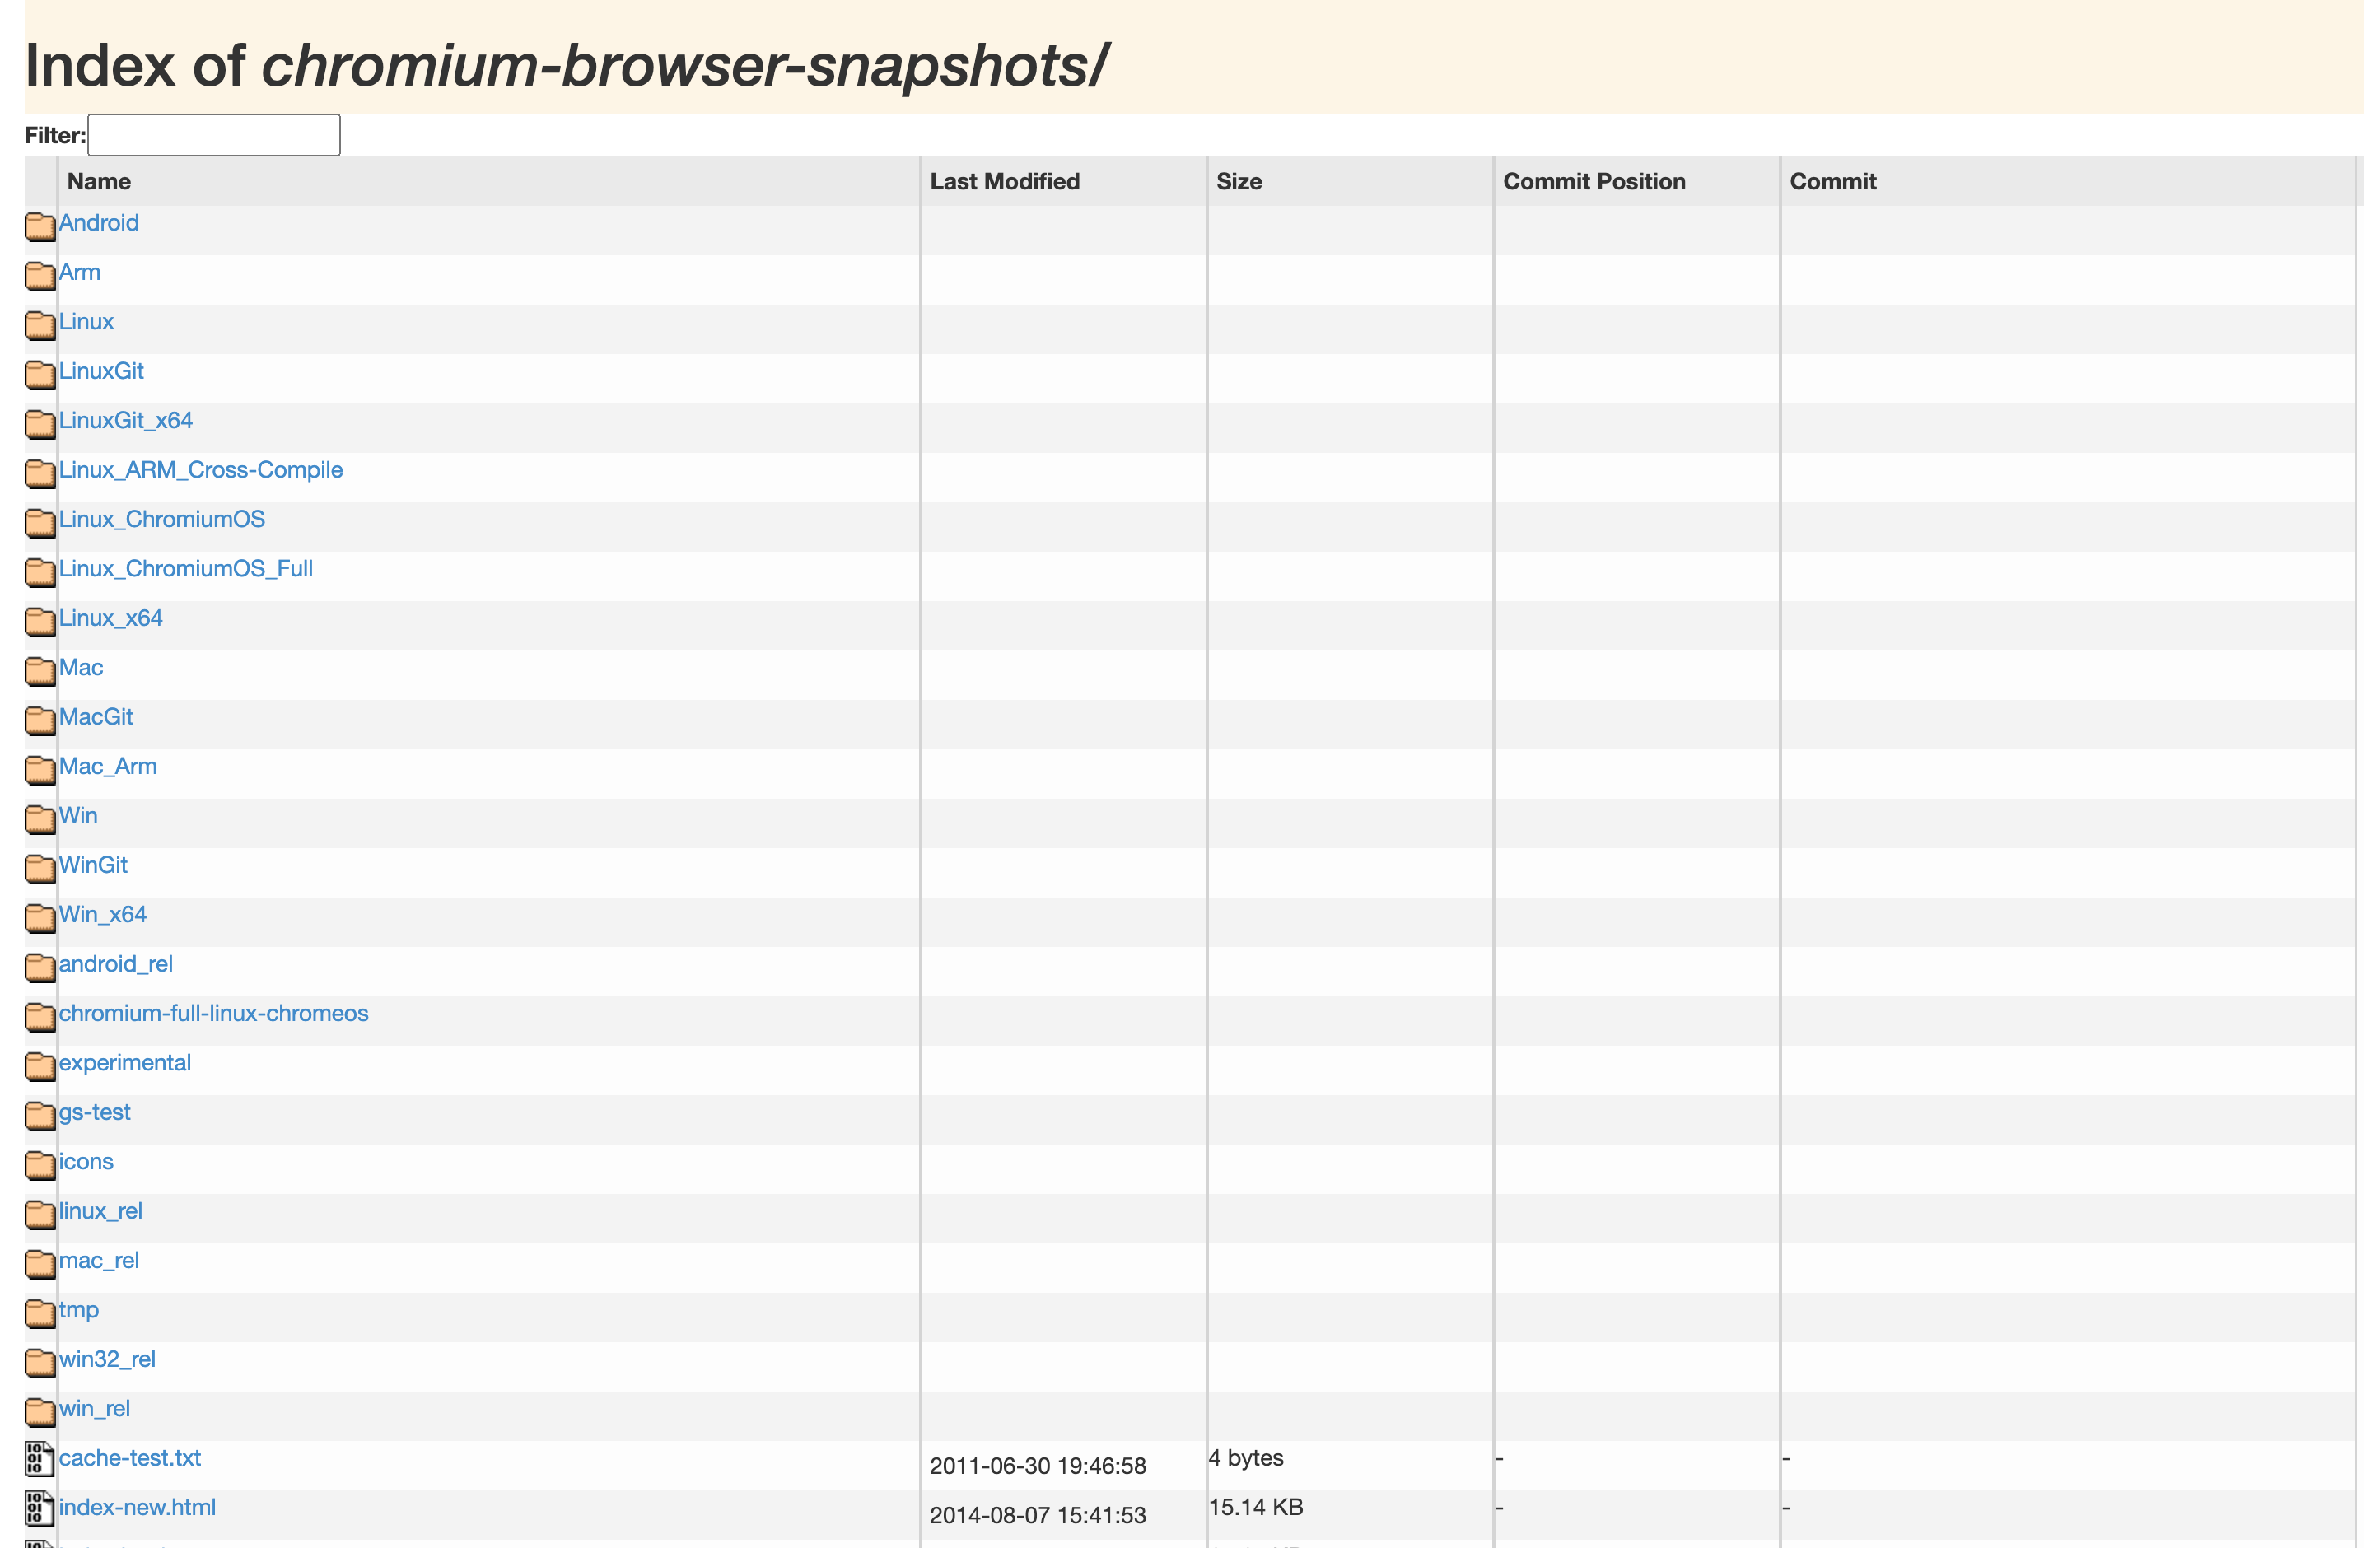The image size is (2380, 1548).
Task: Click the folder icon beside LinuxGit_x64
Action: (40, 423)
